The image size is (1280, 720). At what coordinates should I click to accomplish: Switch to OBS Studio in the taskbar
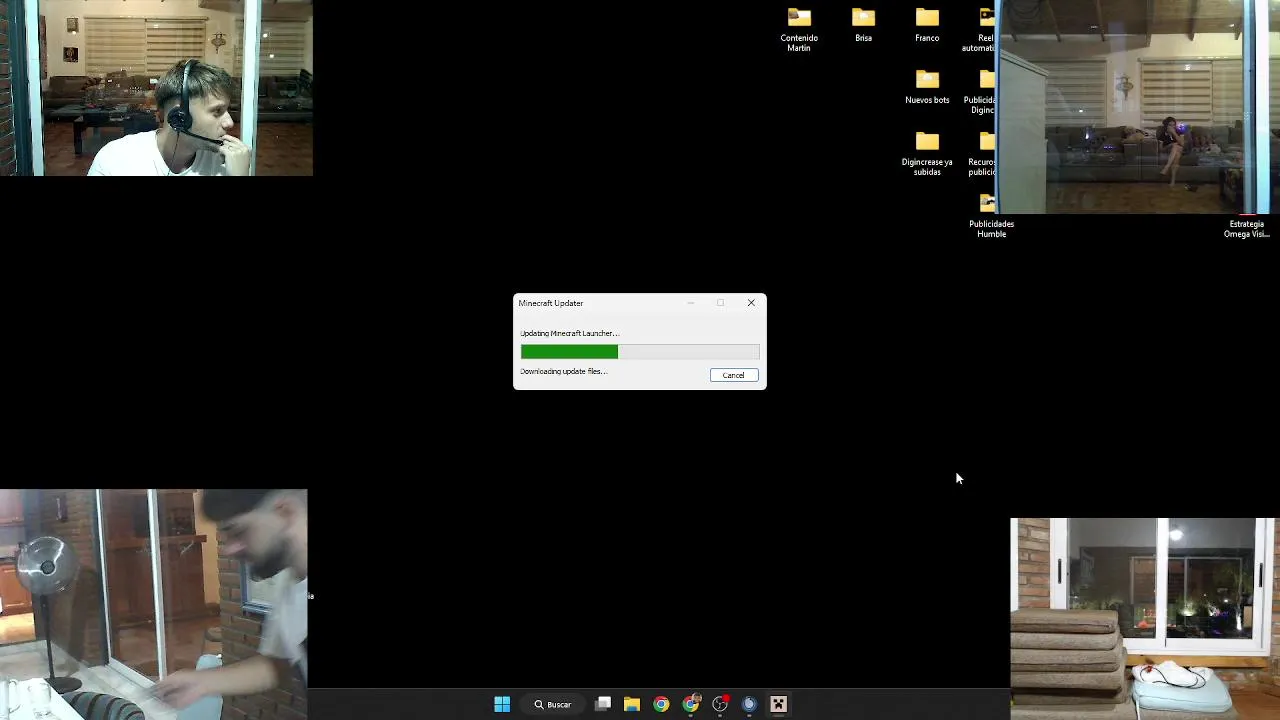[x=720, y=704]
